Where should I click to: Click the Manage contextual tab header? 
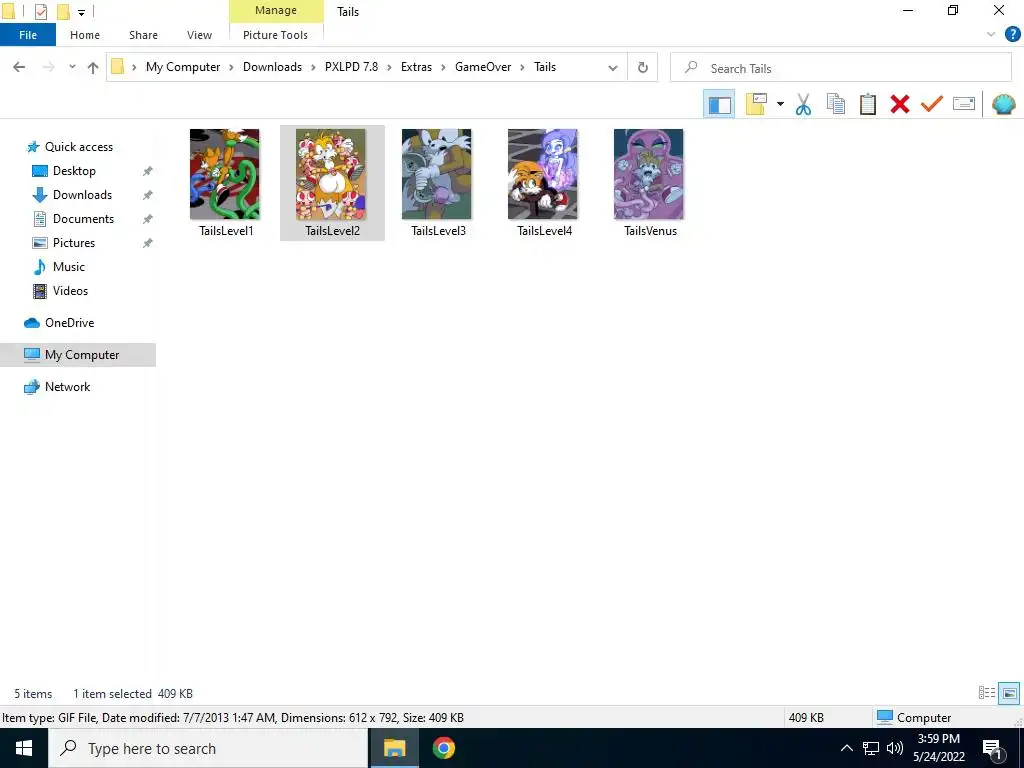276,11
